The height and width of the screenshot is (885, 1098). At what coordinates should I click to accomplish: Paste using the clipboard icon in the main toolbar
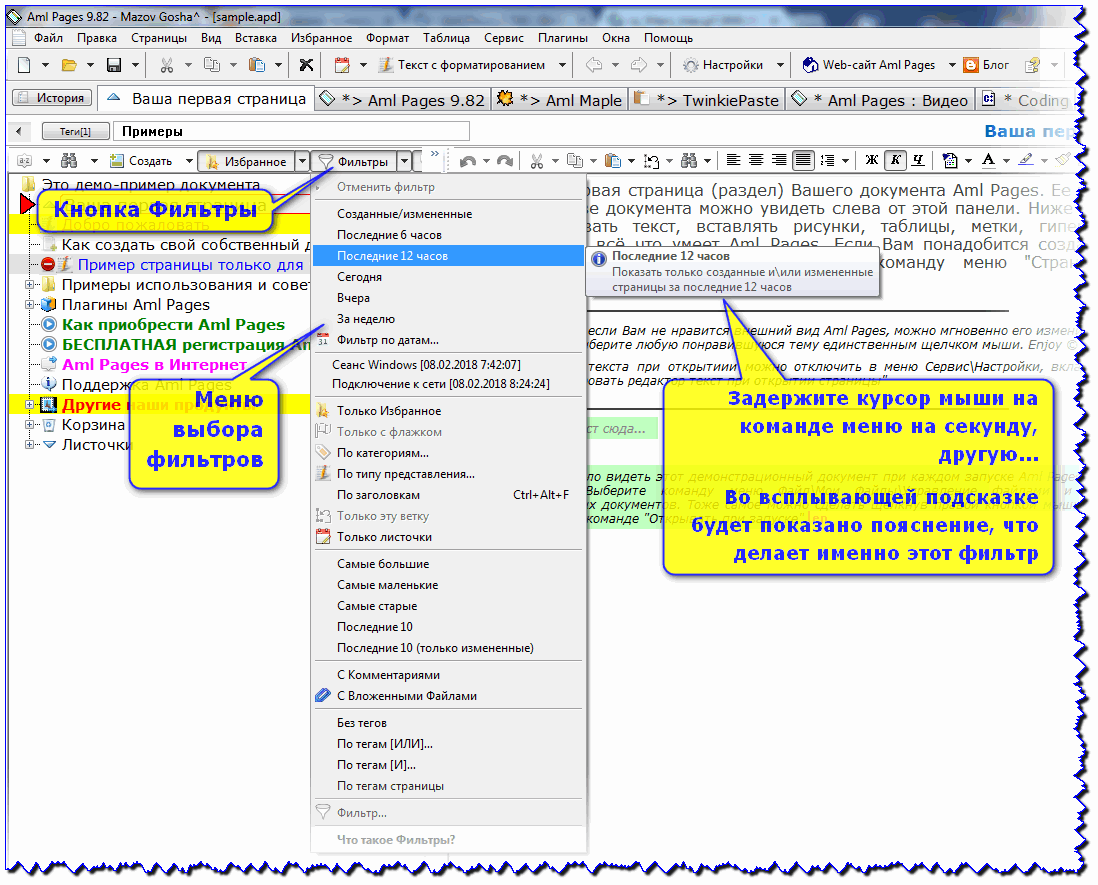coord(257,65)
